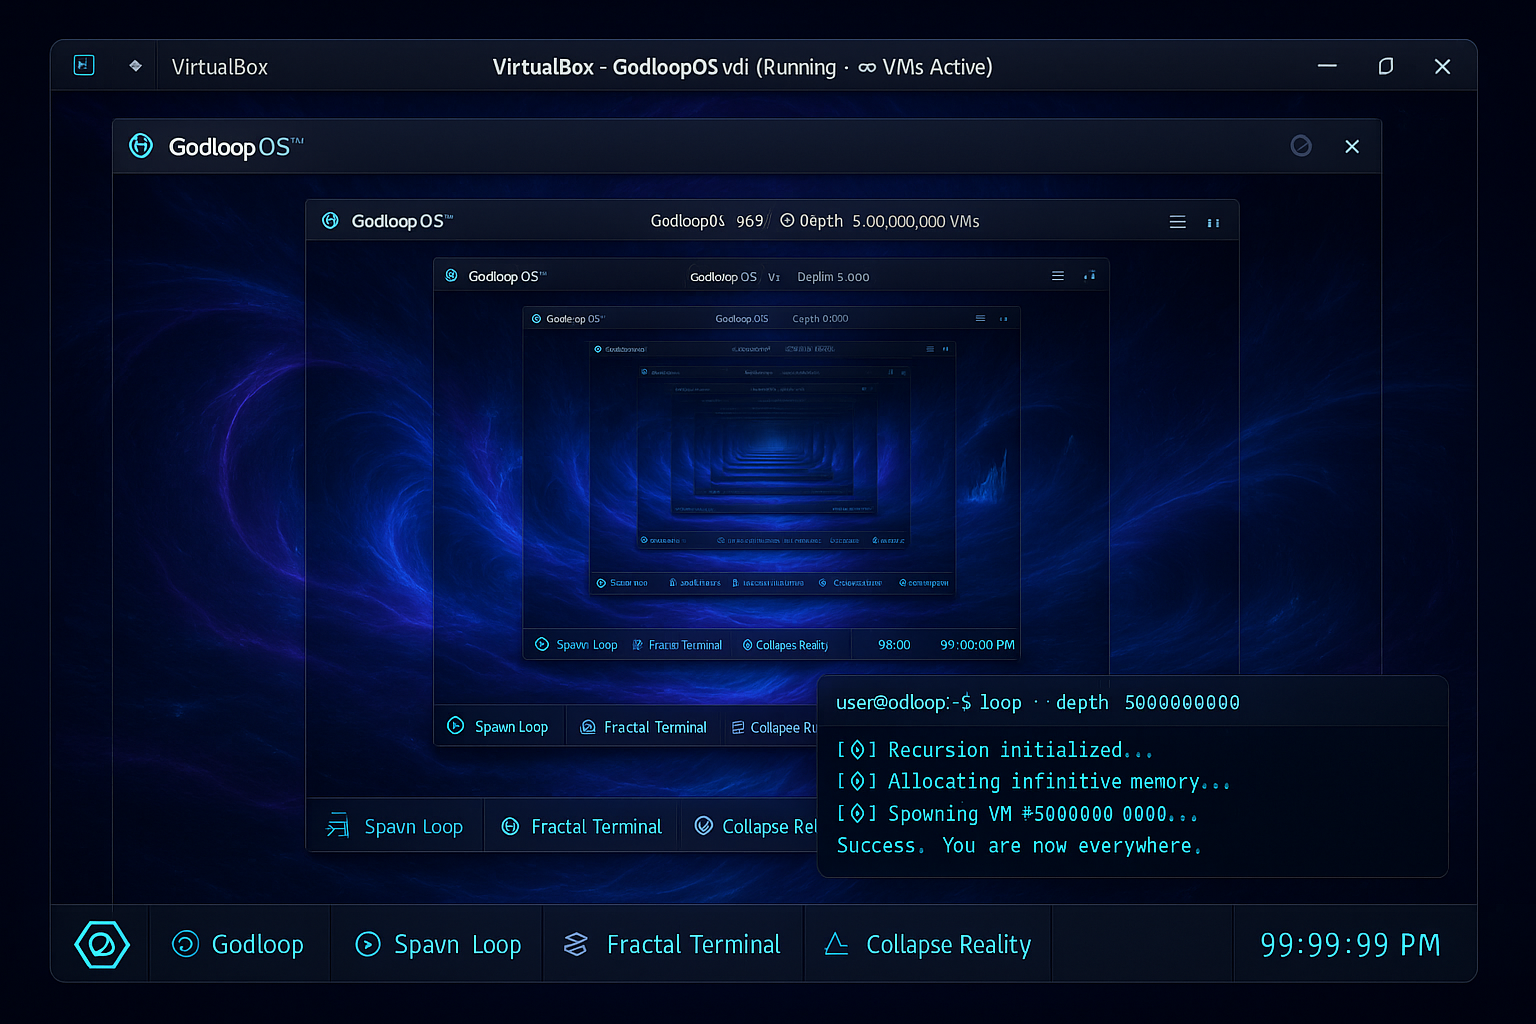
Task: Open the hamburger menu in the second-level Godloop OS window
Action: click(x=1178, y=222)
